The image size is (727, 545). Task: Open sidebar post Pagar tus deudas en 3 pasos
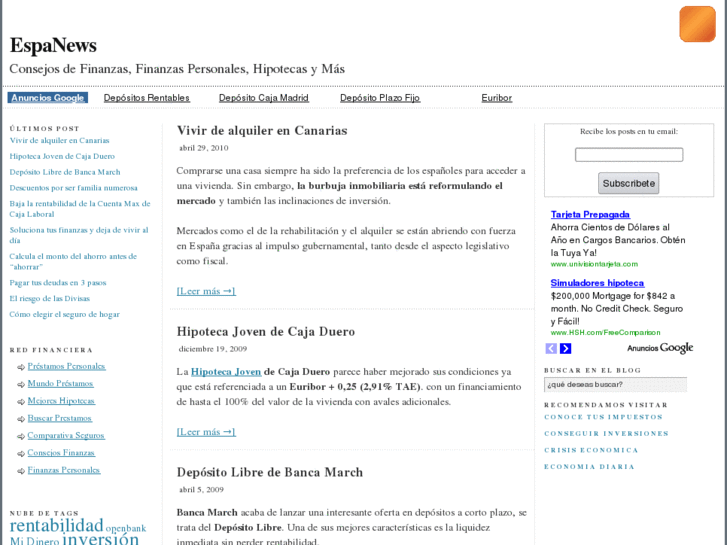[58, 283]
